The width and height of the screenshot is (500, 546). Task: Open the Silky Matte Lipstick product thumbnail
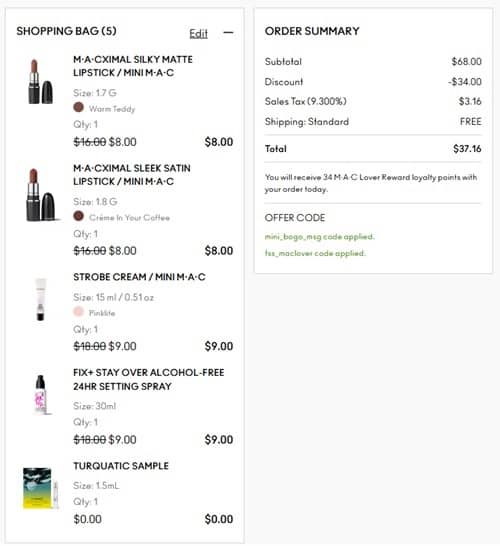point(40,82)
